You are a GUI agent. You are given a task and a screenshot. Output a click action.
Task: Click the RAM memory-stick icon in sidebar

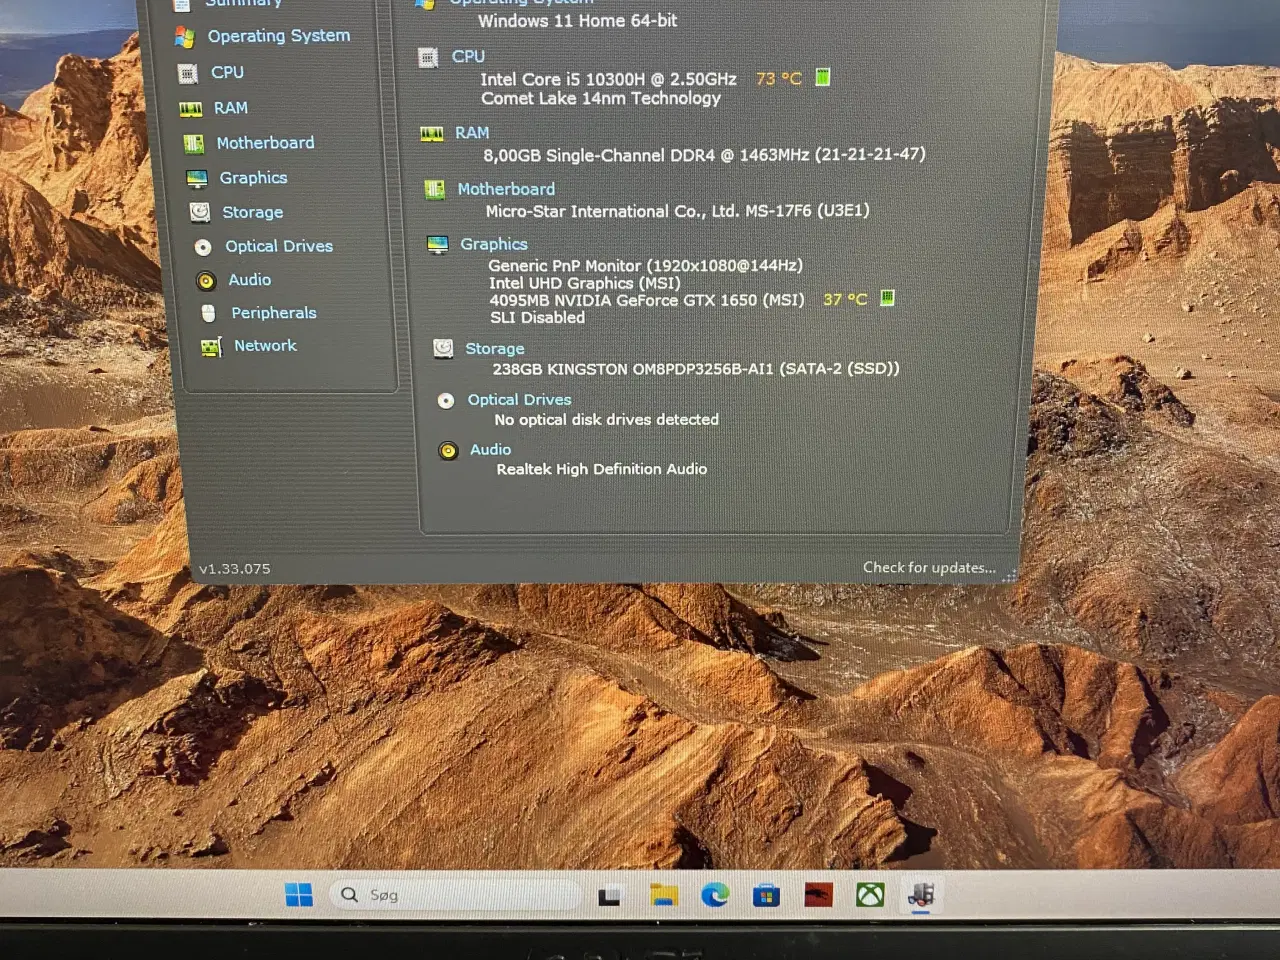point(191,107)
